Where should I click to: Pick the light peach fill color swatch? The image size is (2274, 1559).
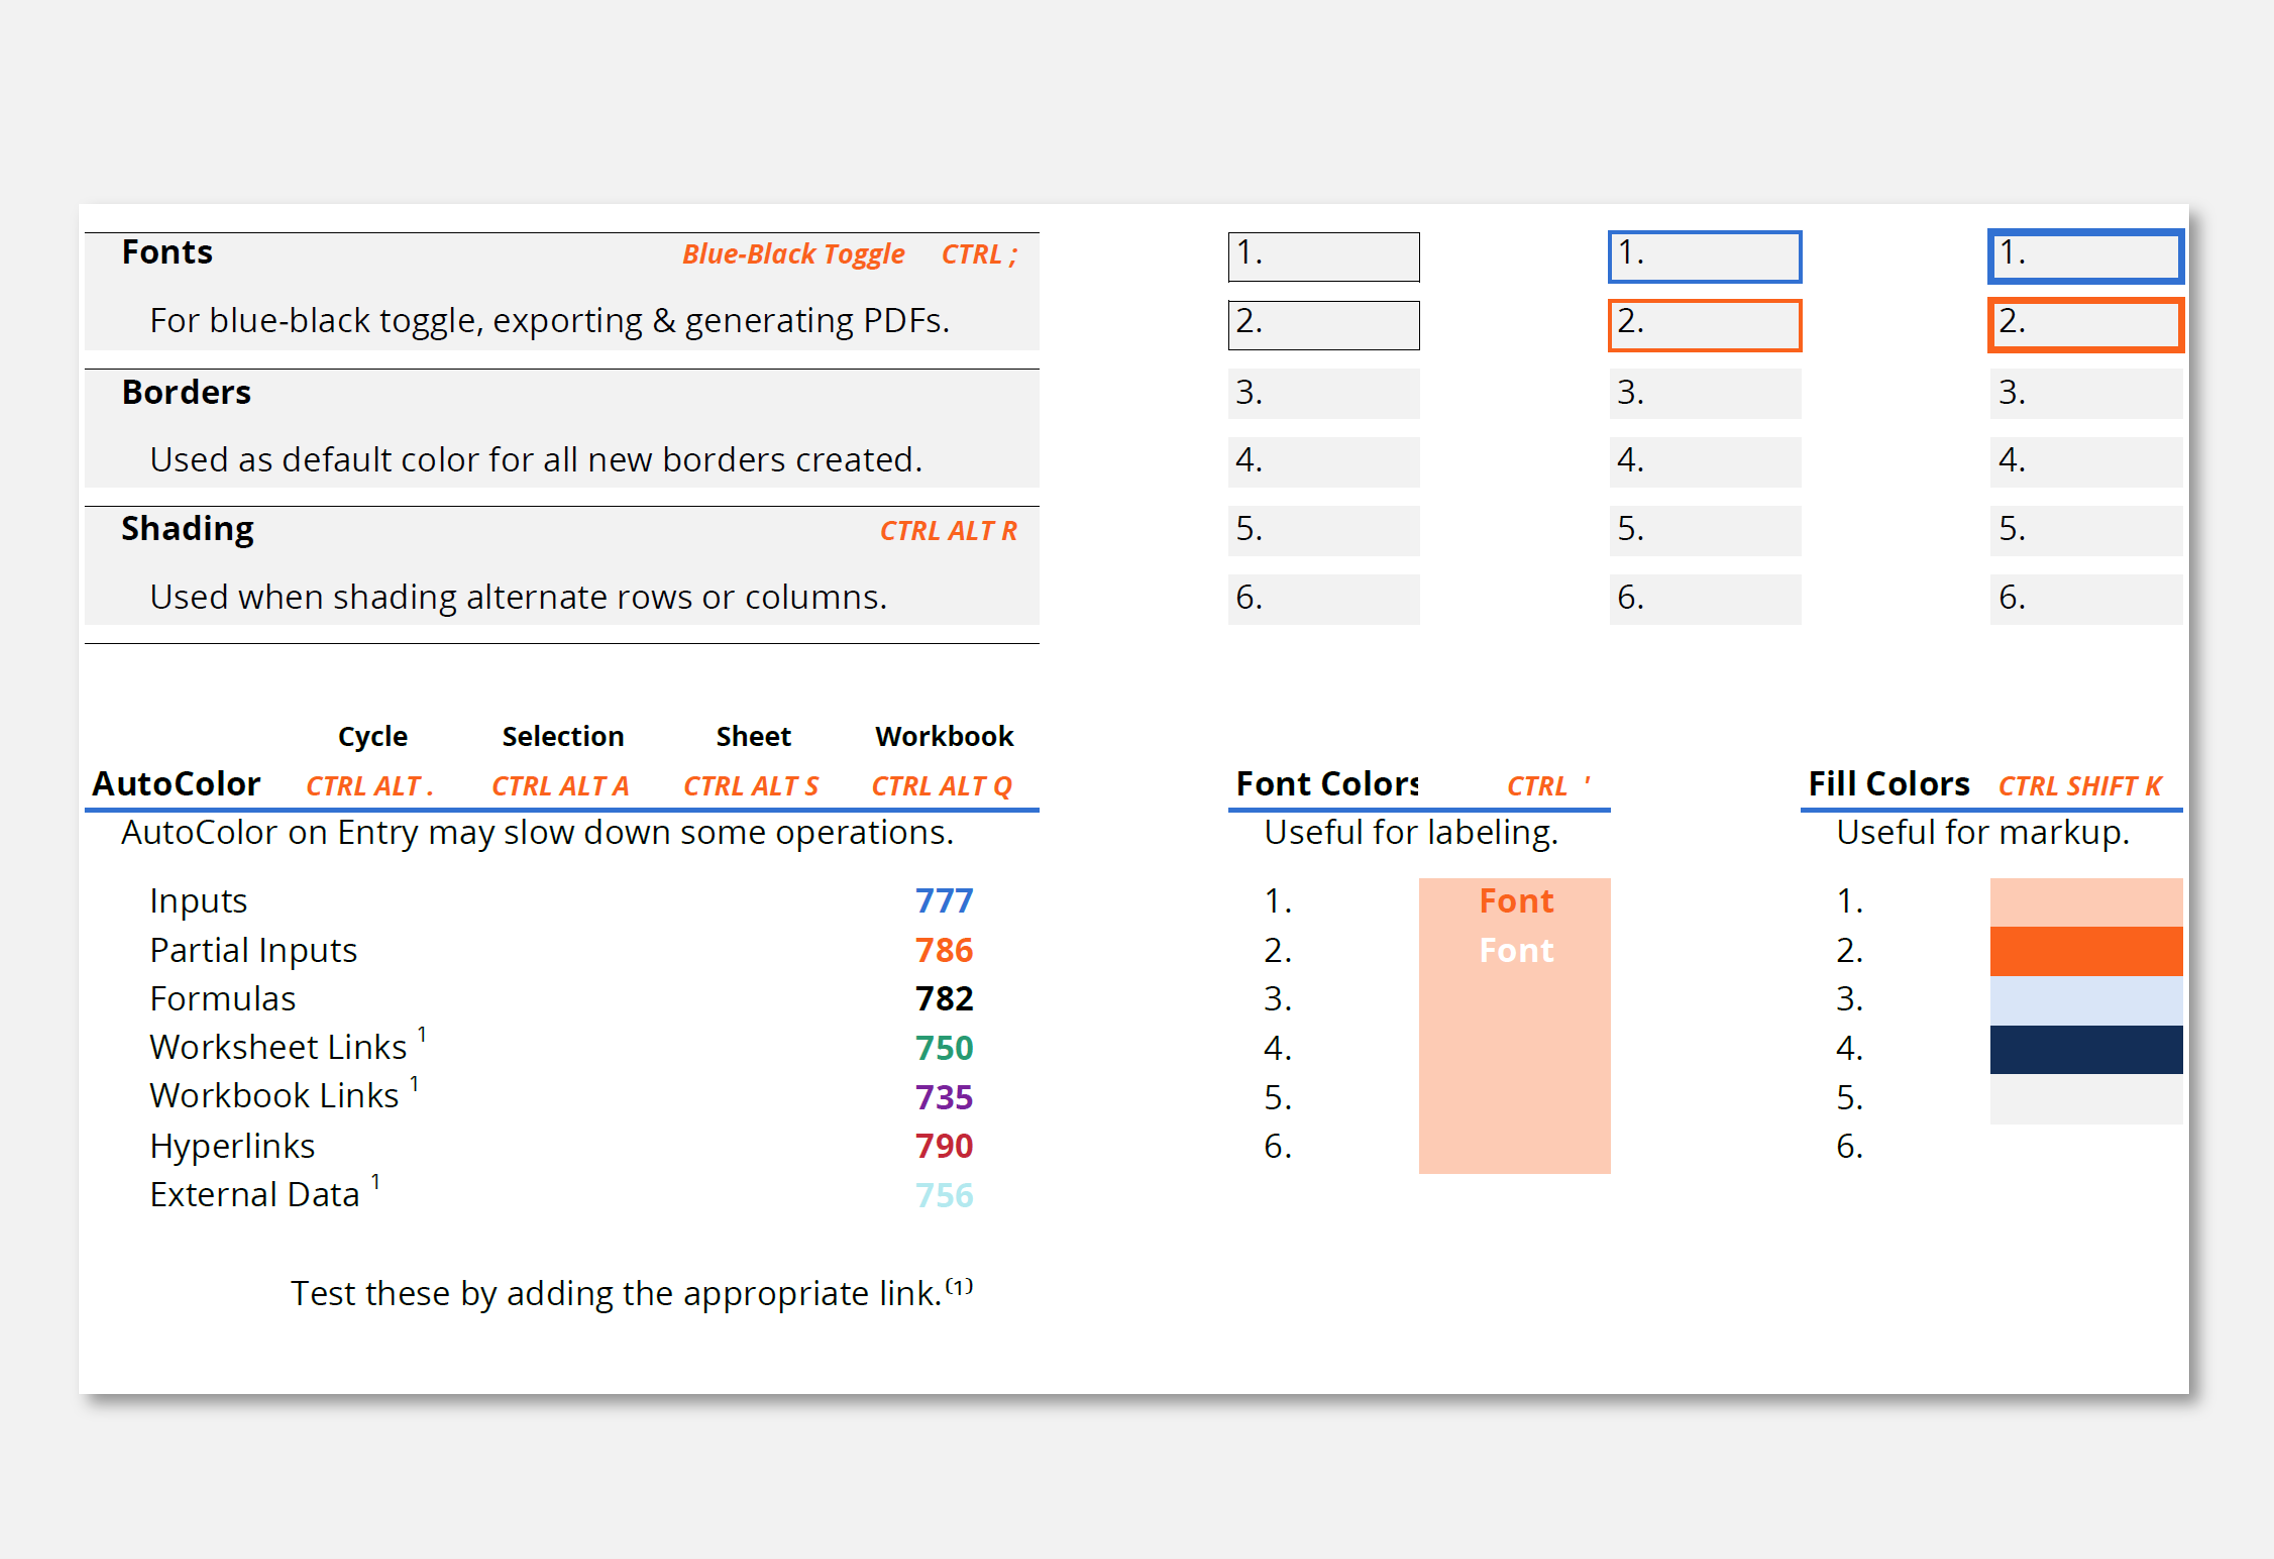point(2085,902)
